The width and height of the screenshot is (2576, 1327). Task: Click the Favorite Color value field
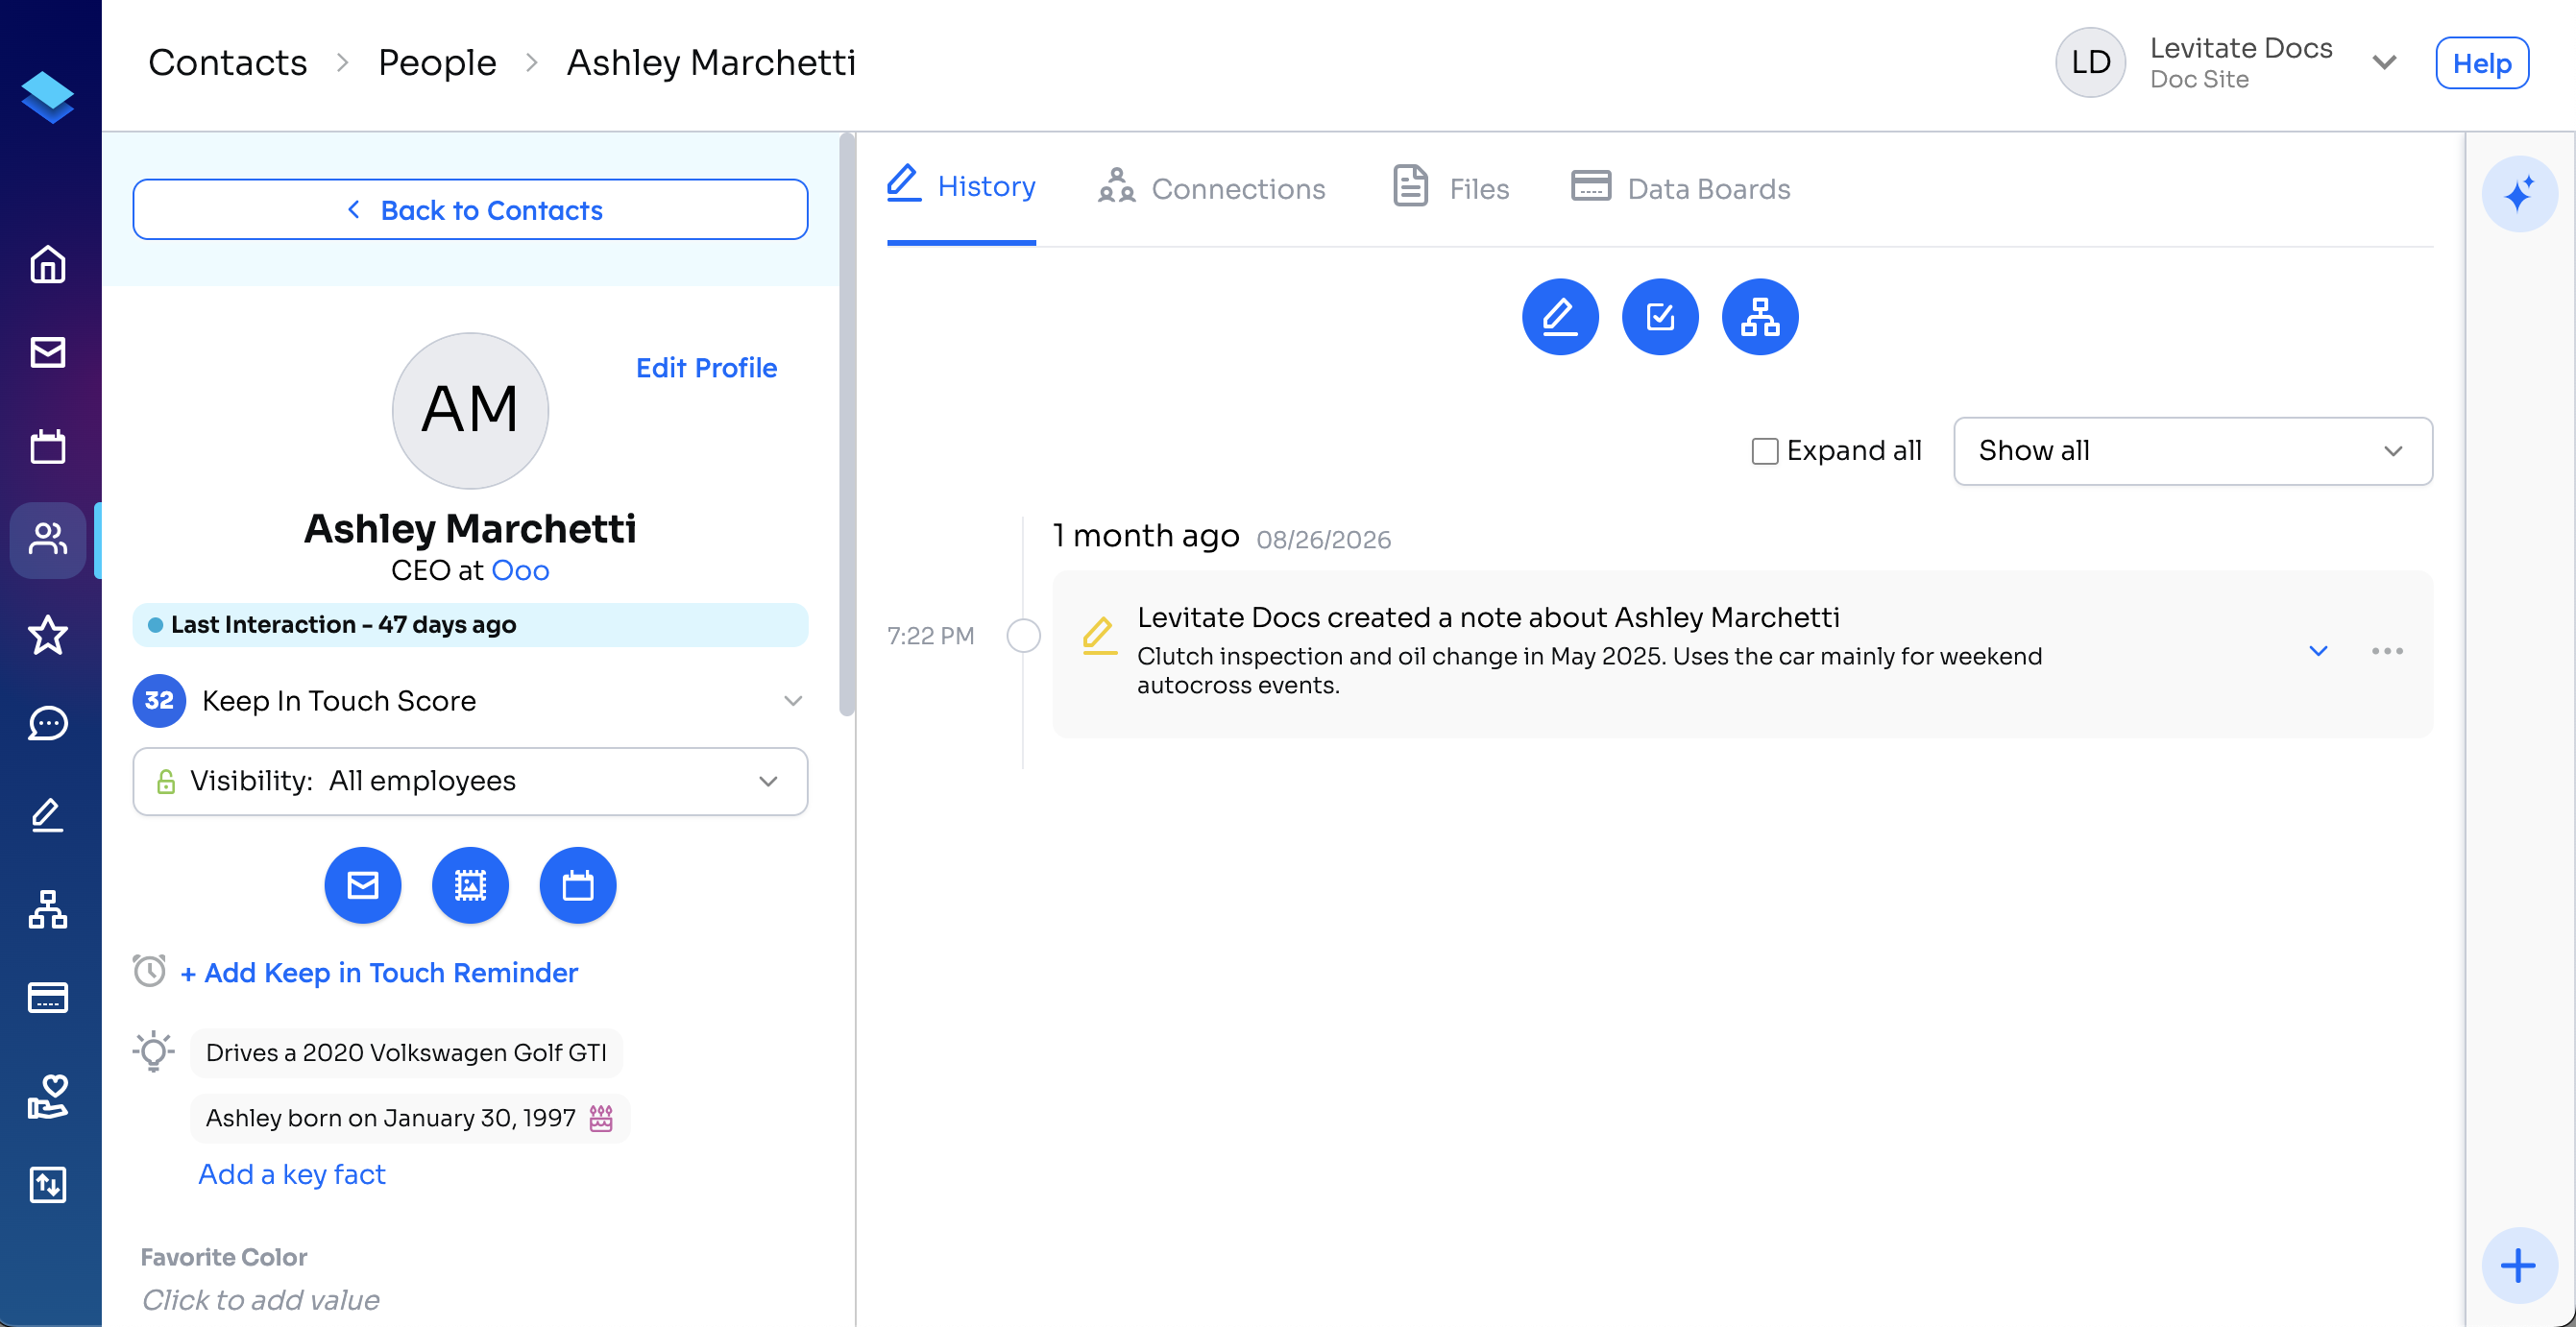pyautogui.click(x=261, y=1299)
